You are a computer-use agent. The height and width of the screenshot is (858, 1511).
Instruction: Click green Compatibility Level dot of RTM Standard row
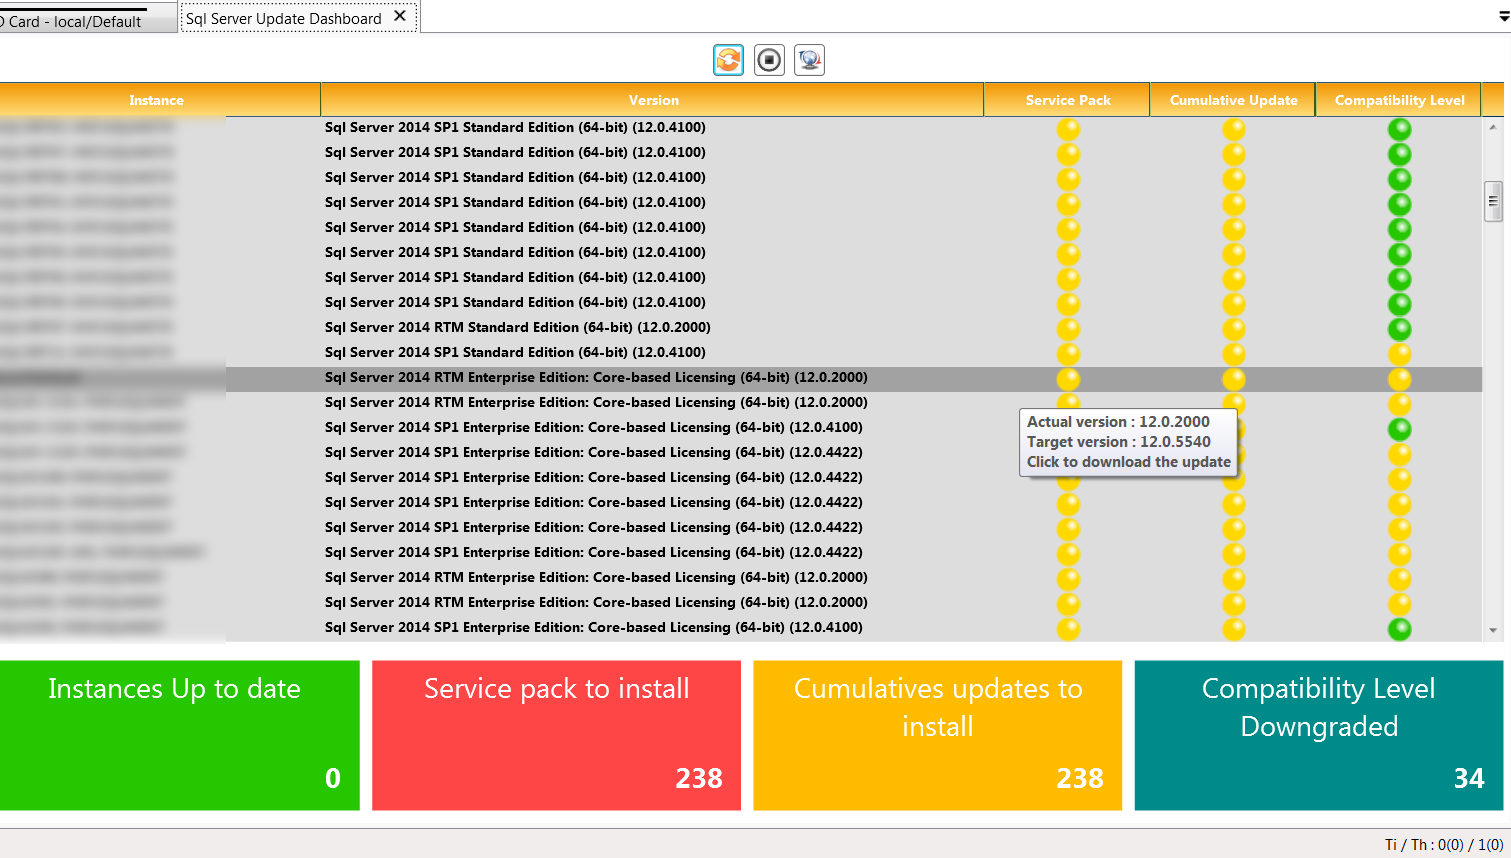click(1400, 329)
